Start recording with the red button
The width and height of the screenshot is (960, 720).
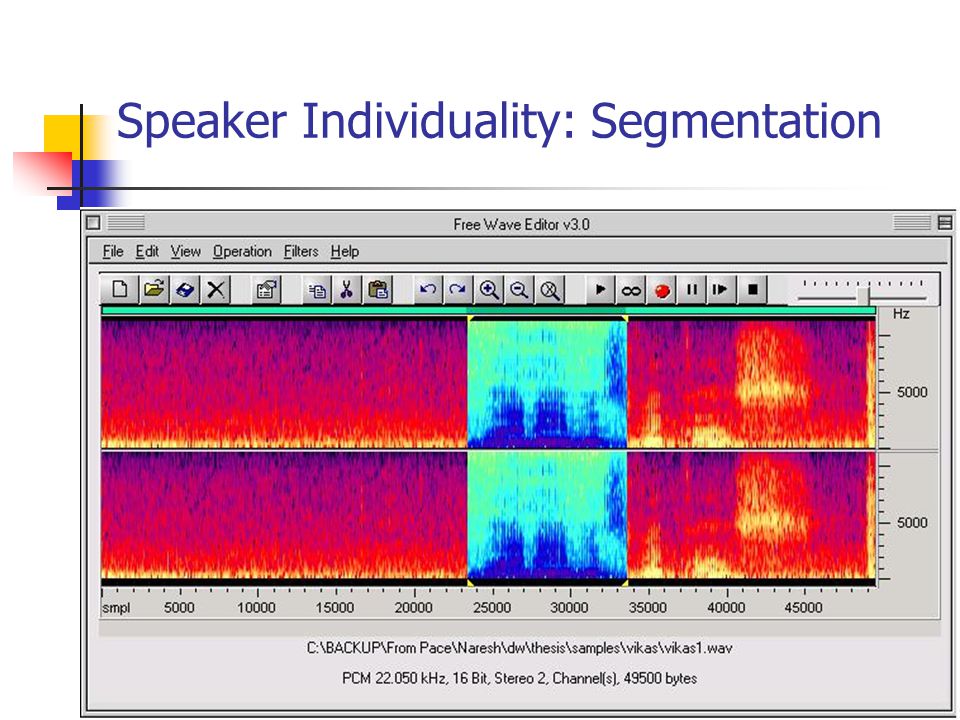click(661, 289)
